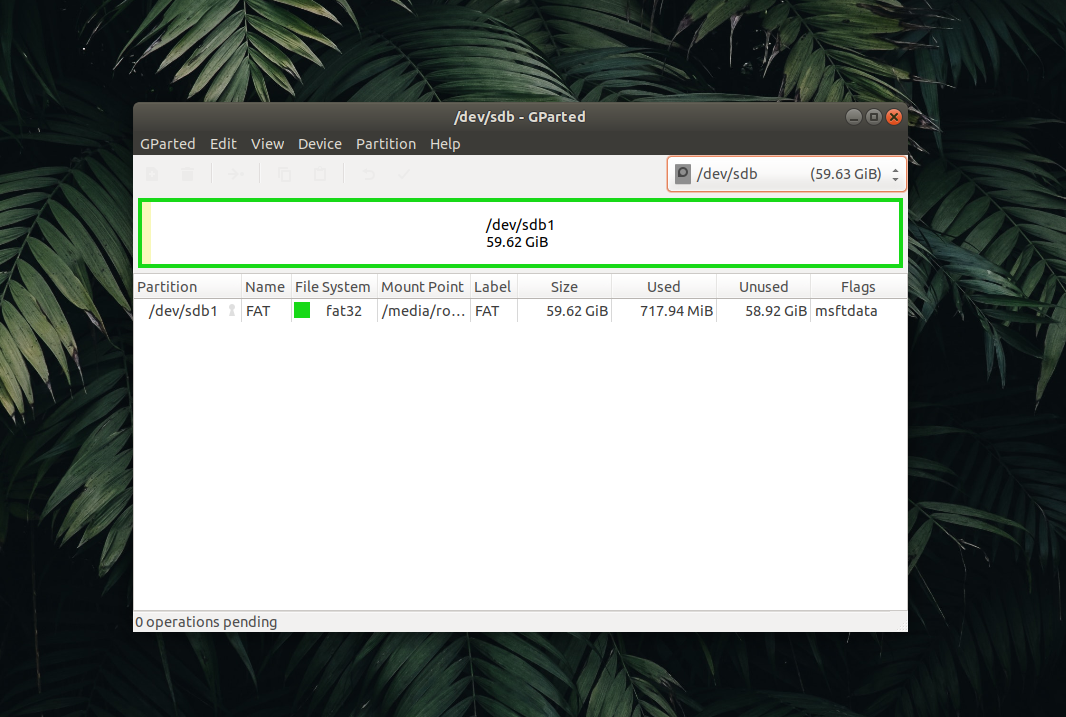
Task: Click the Apply all operations checkmark
Action: pos(404,175)
